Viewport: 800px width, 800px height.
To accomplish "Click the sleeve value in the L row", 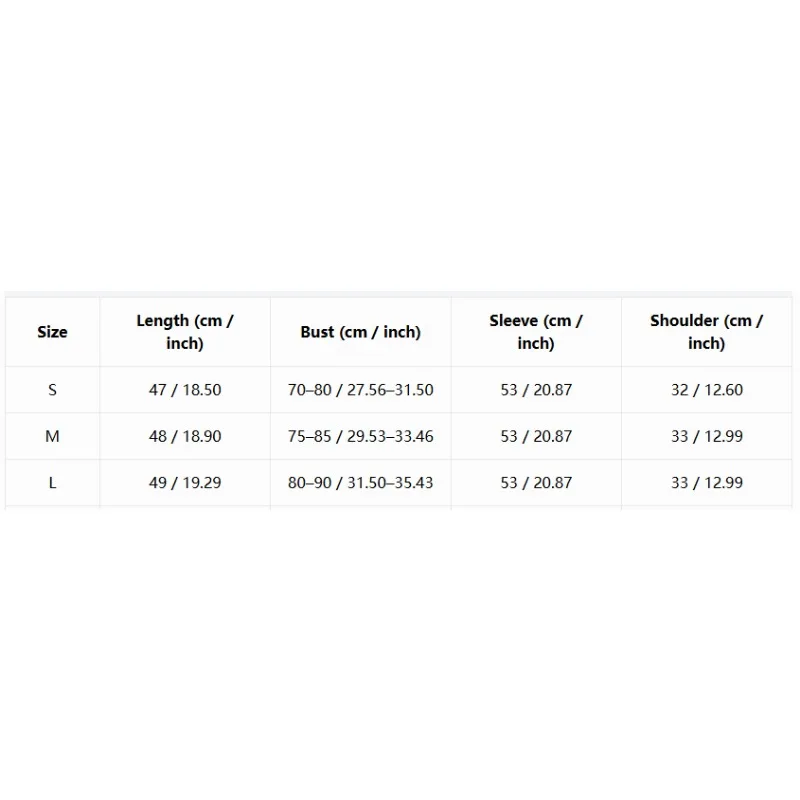I will point(536,483).
